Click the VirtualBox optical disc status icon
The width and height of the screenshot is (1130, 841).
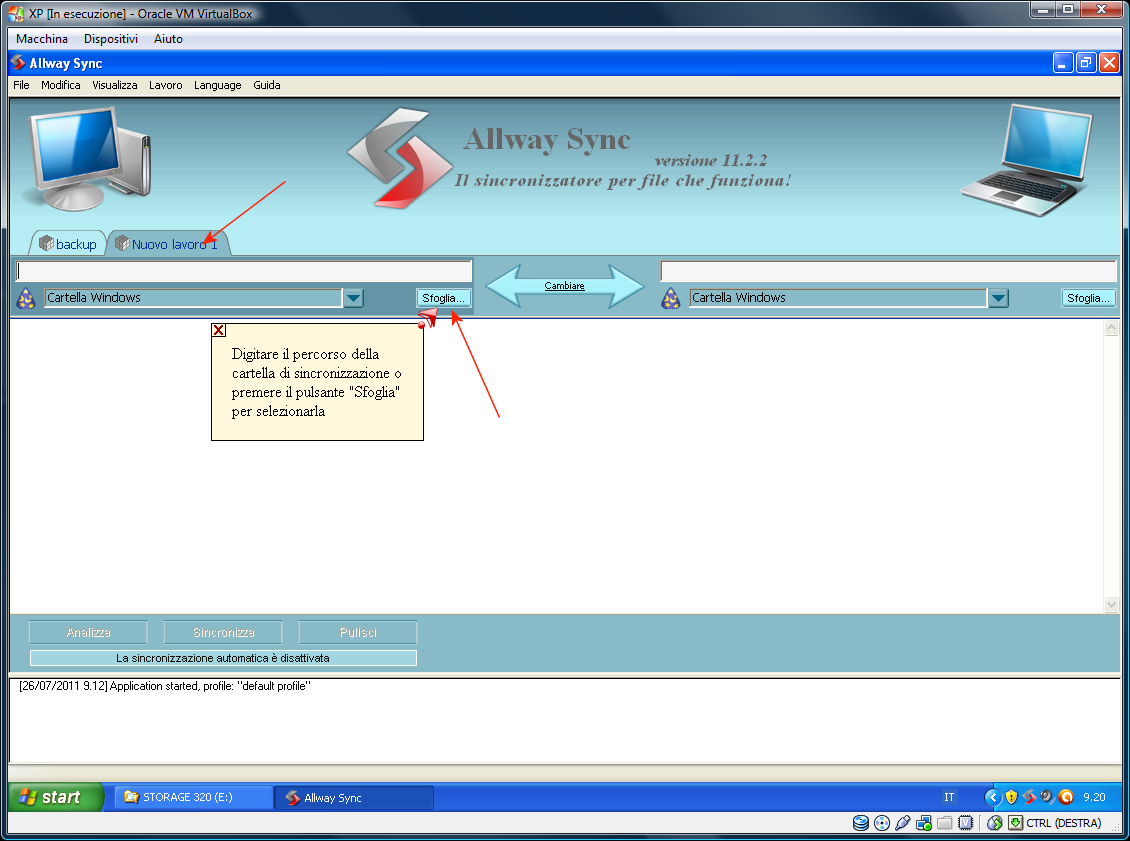(x=881, y=823)
